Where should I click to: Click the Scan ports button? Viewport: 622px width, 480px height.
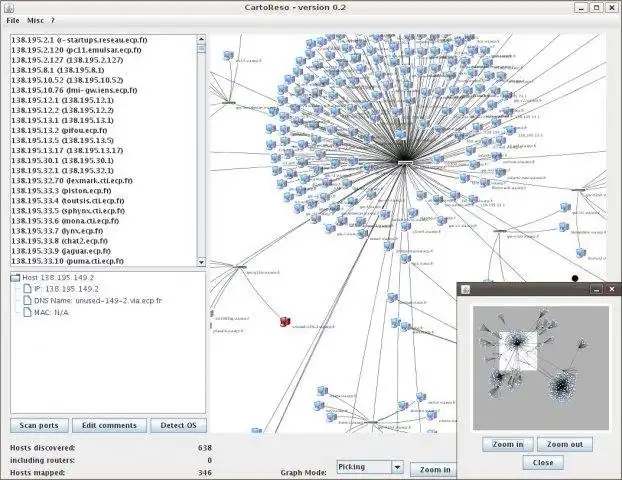[x=39, y=425]
